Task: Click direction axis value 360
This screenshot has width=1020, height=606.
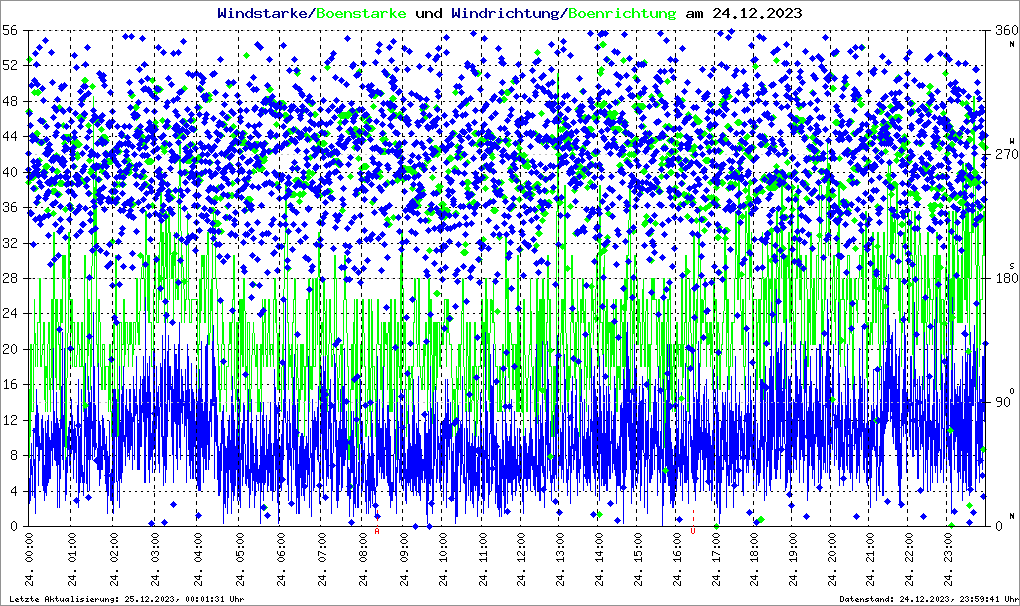Action: coord(1006,31)
